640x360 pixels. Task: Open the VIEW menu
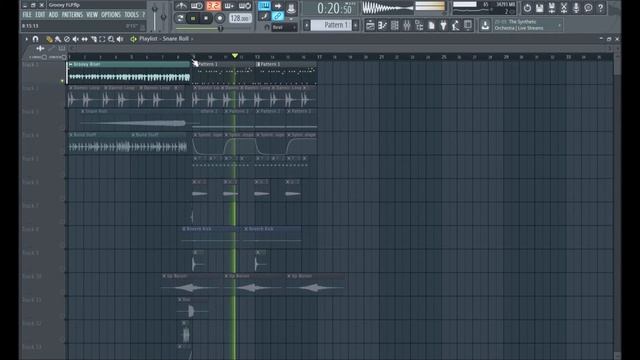[x=92, y=15]
